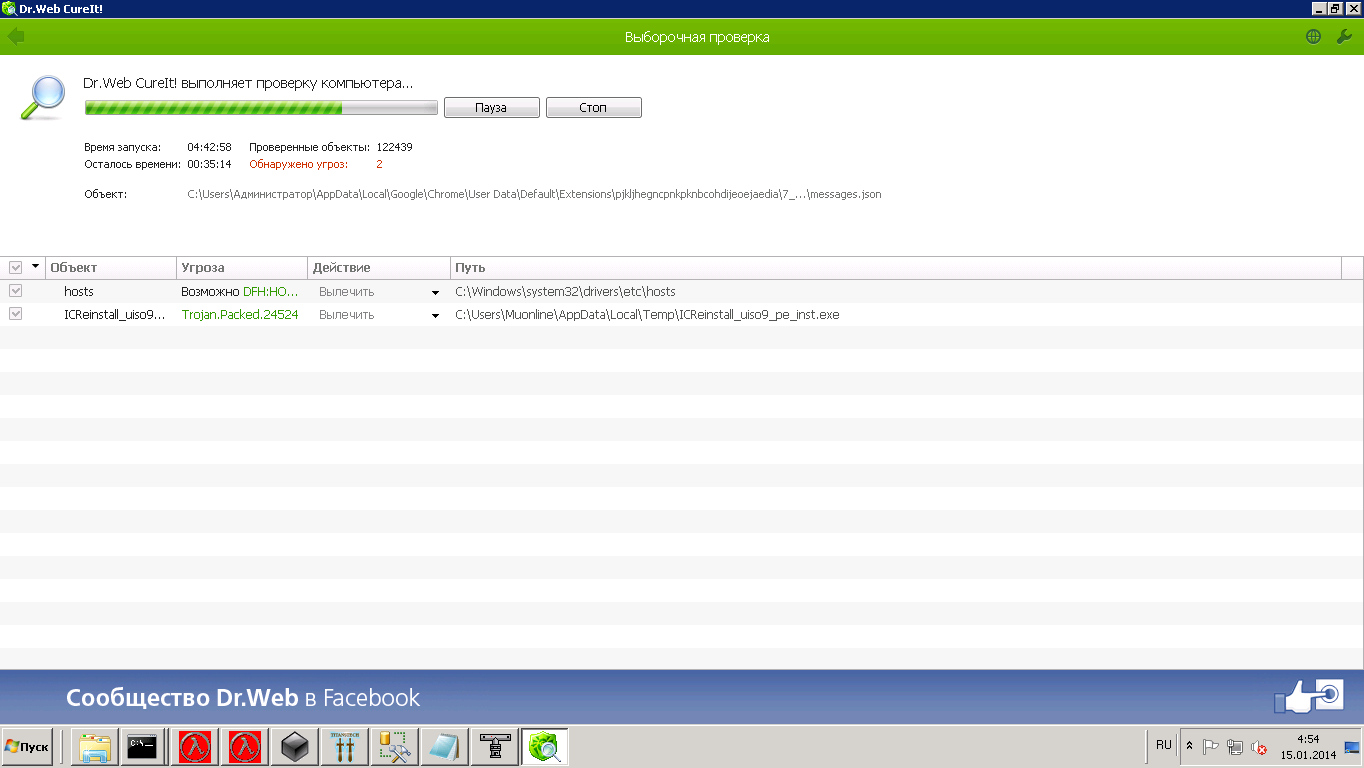Image resolution: width=1364 pixels, height=768 pixels.
Task: Click the checked objects count 122439
Action: (394, 147)
